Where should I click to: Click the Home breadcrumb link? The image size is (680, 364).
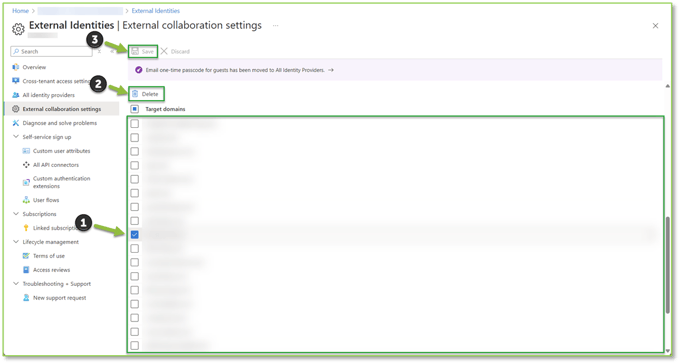20,11
